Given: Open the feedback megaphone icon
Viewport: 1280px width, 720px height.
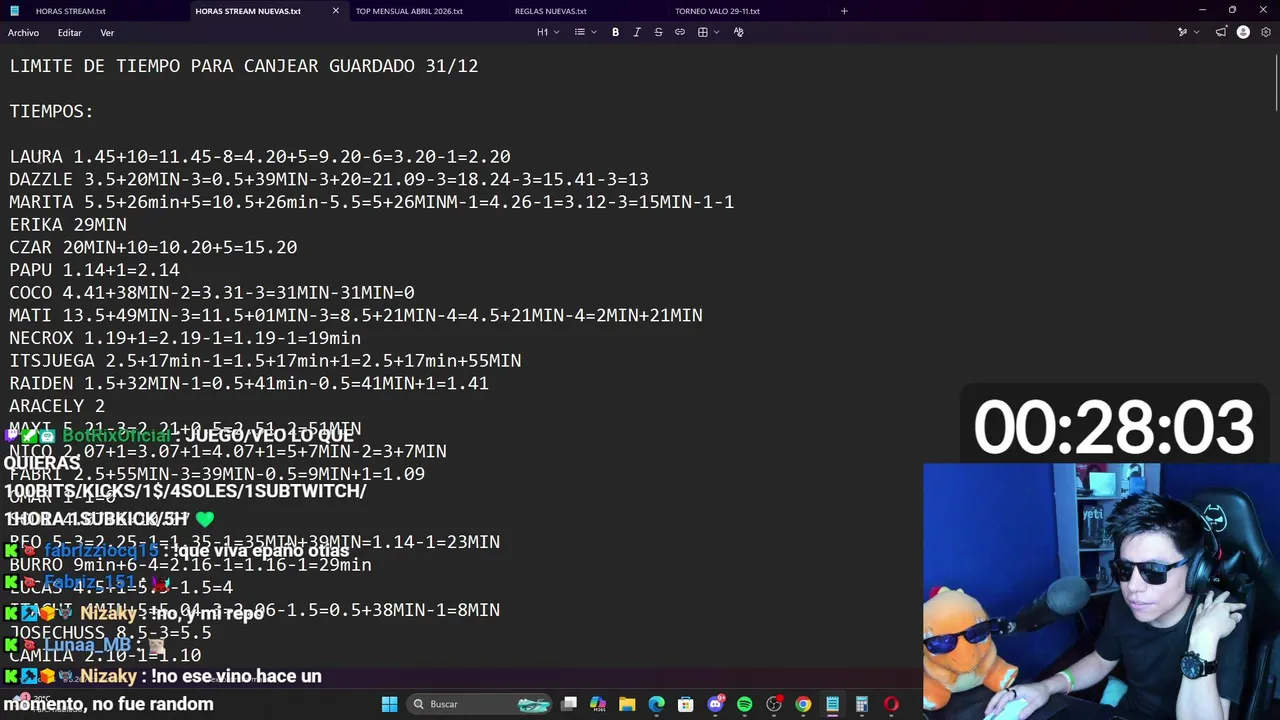Looking at the screenshot, I should (x=1221, y=32).
